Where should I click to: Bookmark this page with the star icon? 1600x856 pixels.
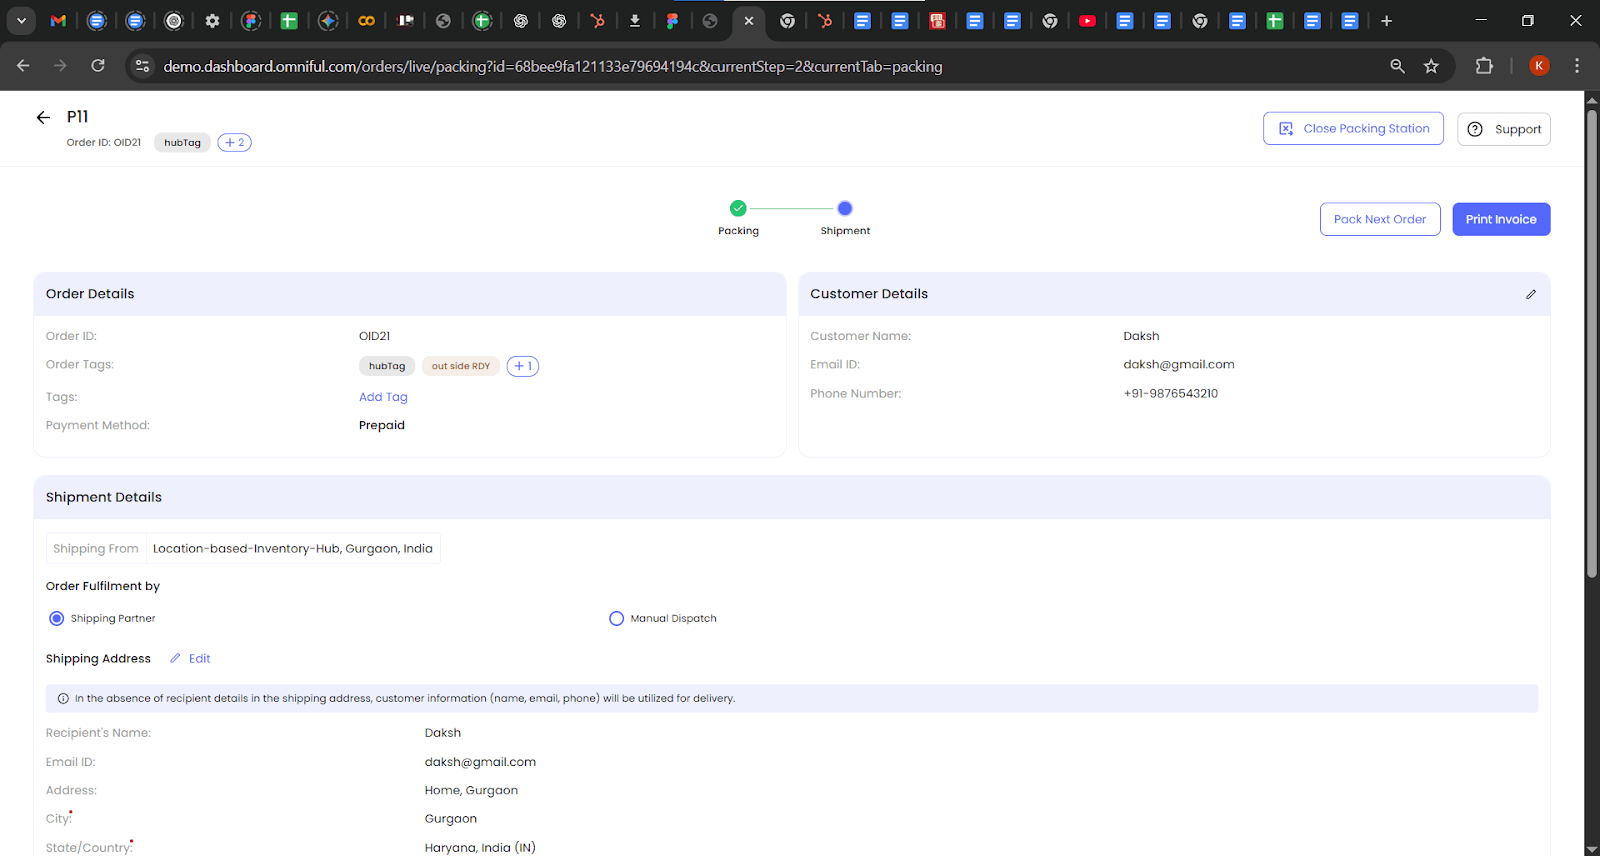(x=1431, y=66)
